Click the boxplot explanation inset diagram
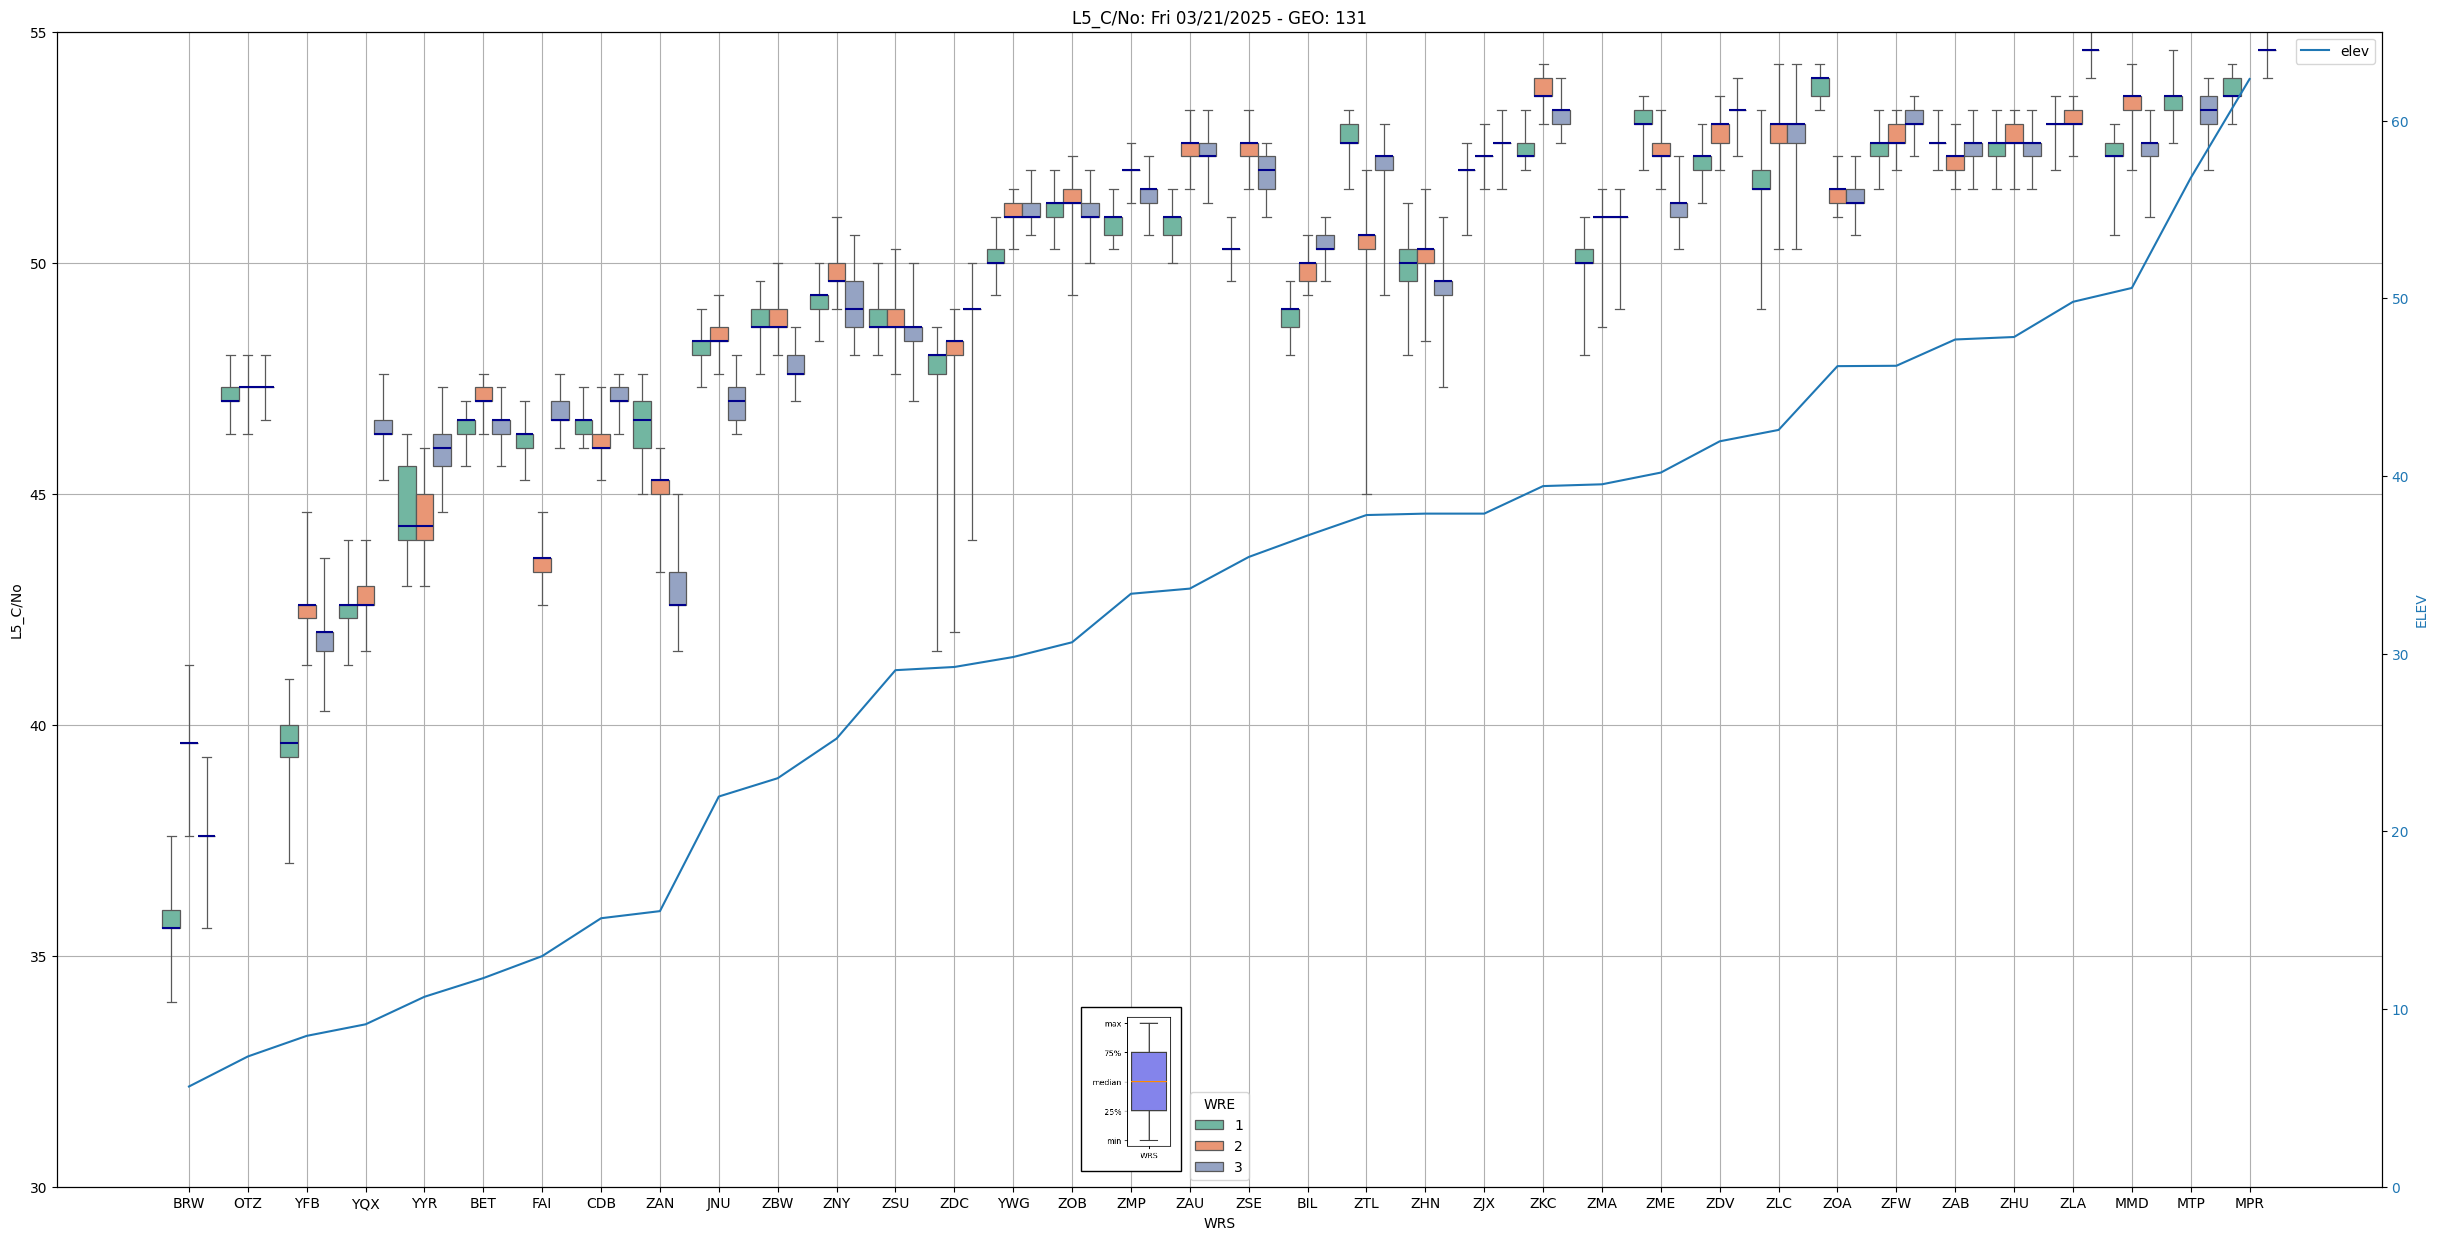The image size is (2438, 1240). 1131,1089
